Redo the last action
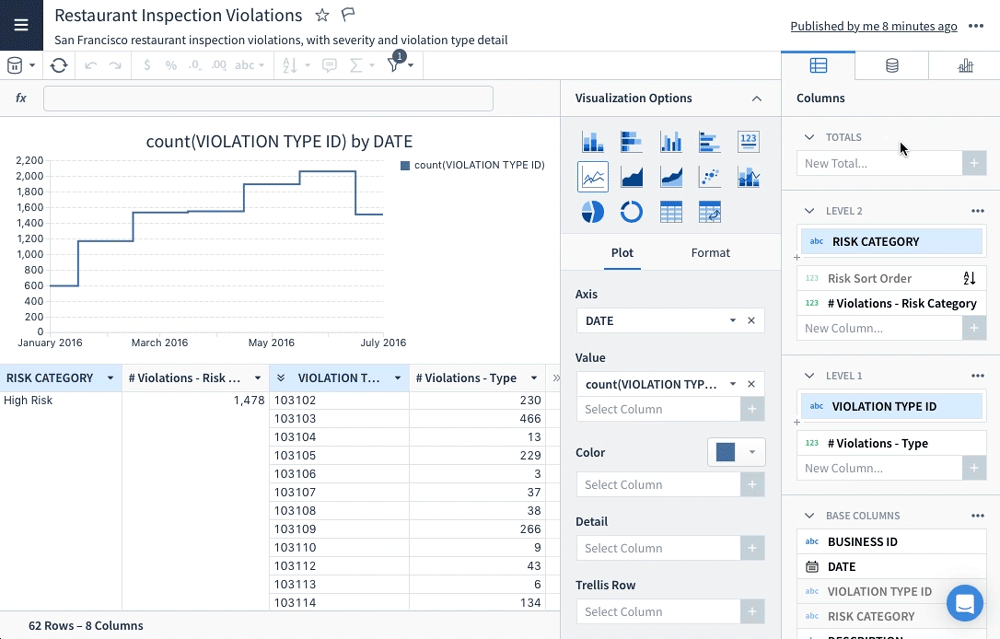The image size is (1000, 639). pyautogui.click(x=115, y=65)
